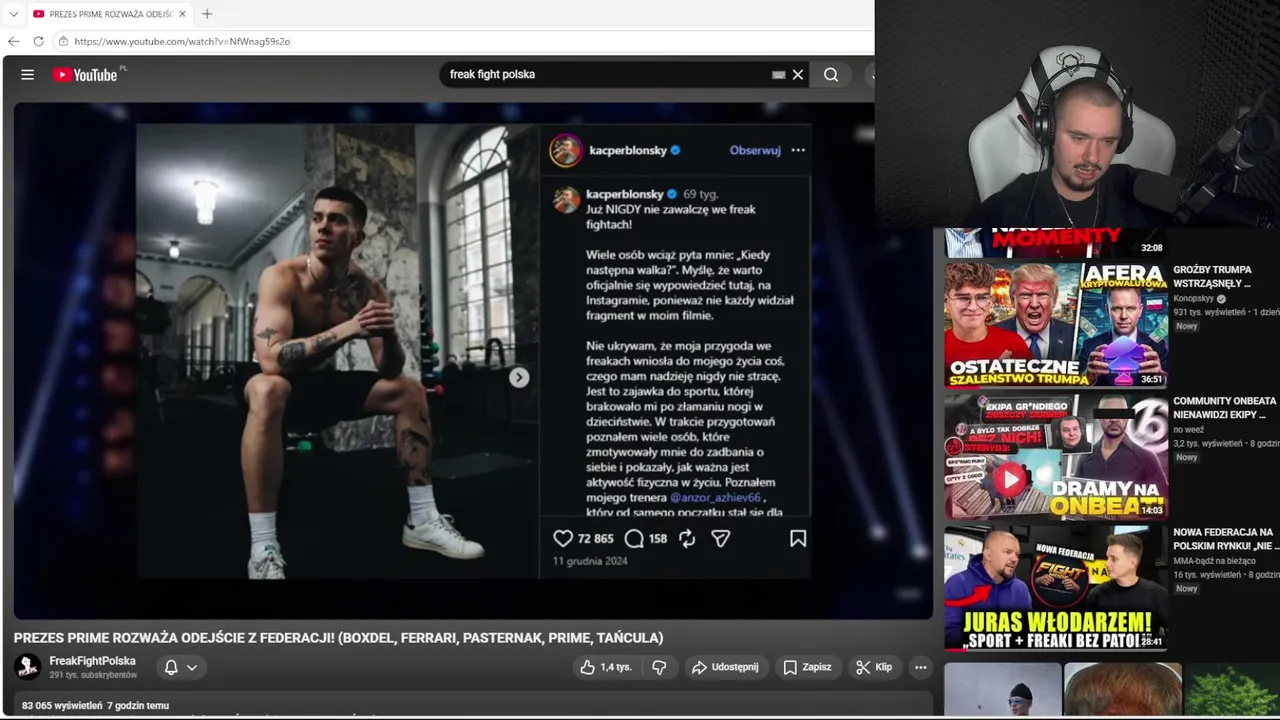Viewport: 1280px width, 720px height.
Task: Open NOWA FEDERACJA NA POLSKIM RYNKU title
Action: pyautogui.click(x=1225, y=540)
